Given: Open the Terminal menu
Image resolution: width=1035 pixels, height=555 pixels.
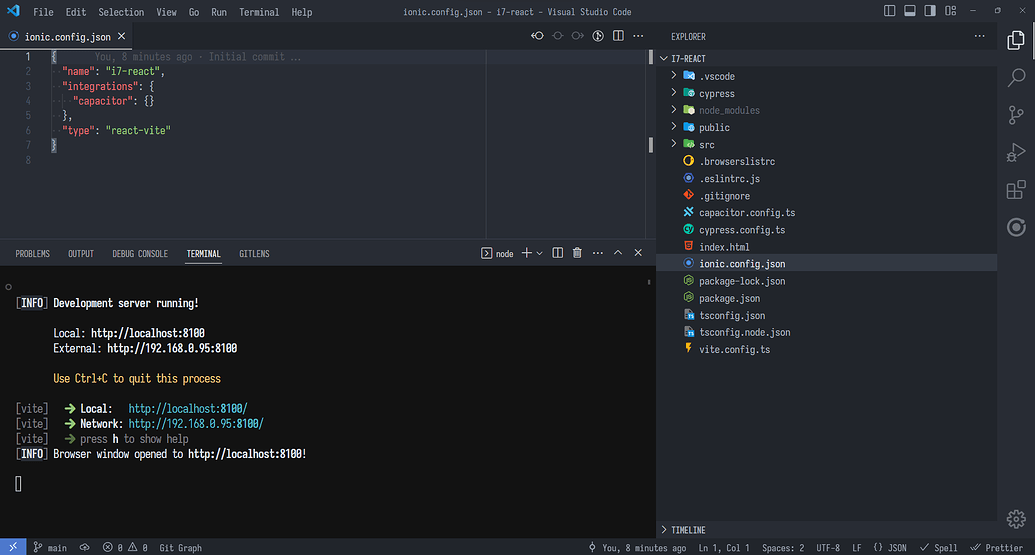Looking at the screenshot, I should tap(259, 12).
